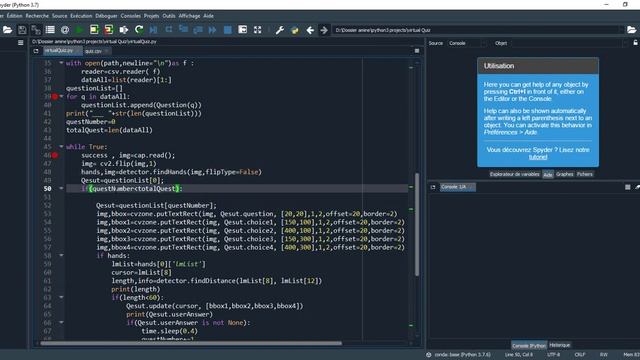The width and height of the screenshot is (640, 360).
Task: Collapse the for loop at line 39
Action: click(x=61, y=96)
